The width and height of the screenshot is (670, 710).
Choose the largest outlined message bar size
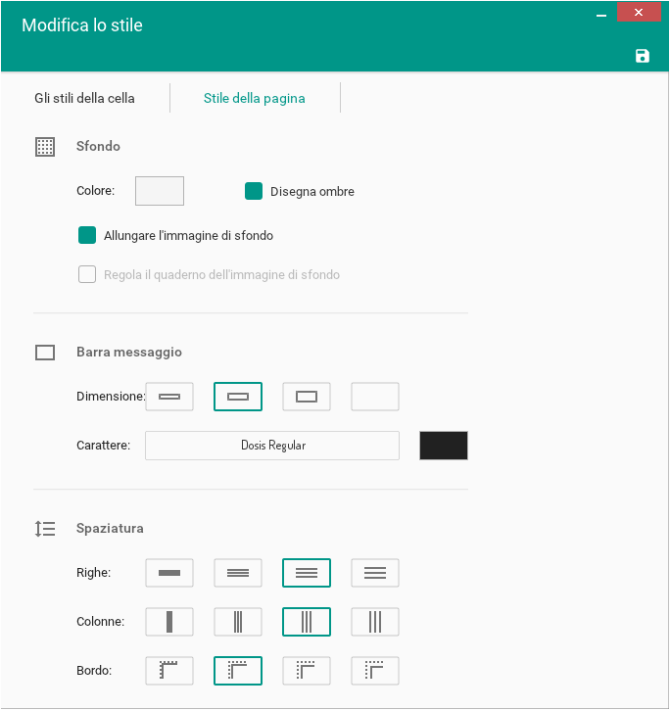pos(306,397)
